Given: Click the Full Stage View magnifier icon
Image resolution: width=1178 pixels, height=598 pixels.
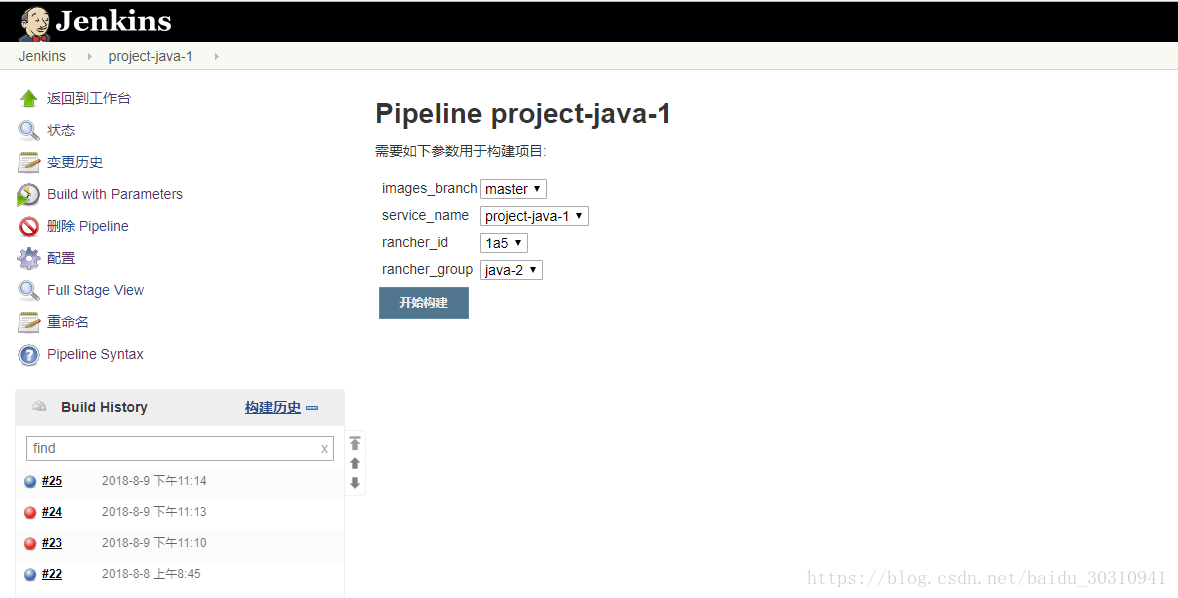Looking at the screenshot, I should [29, 291].
